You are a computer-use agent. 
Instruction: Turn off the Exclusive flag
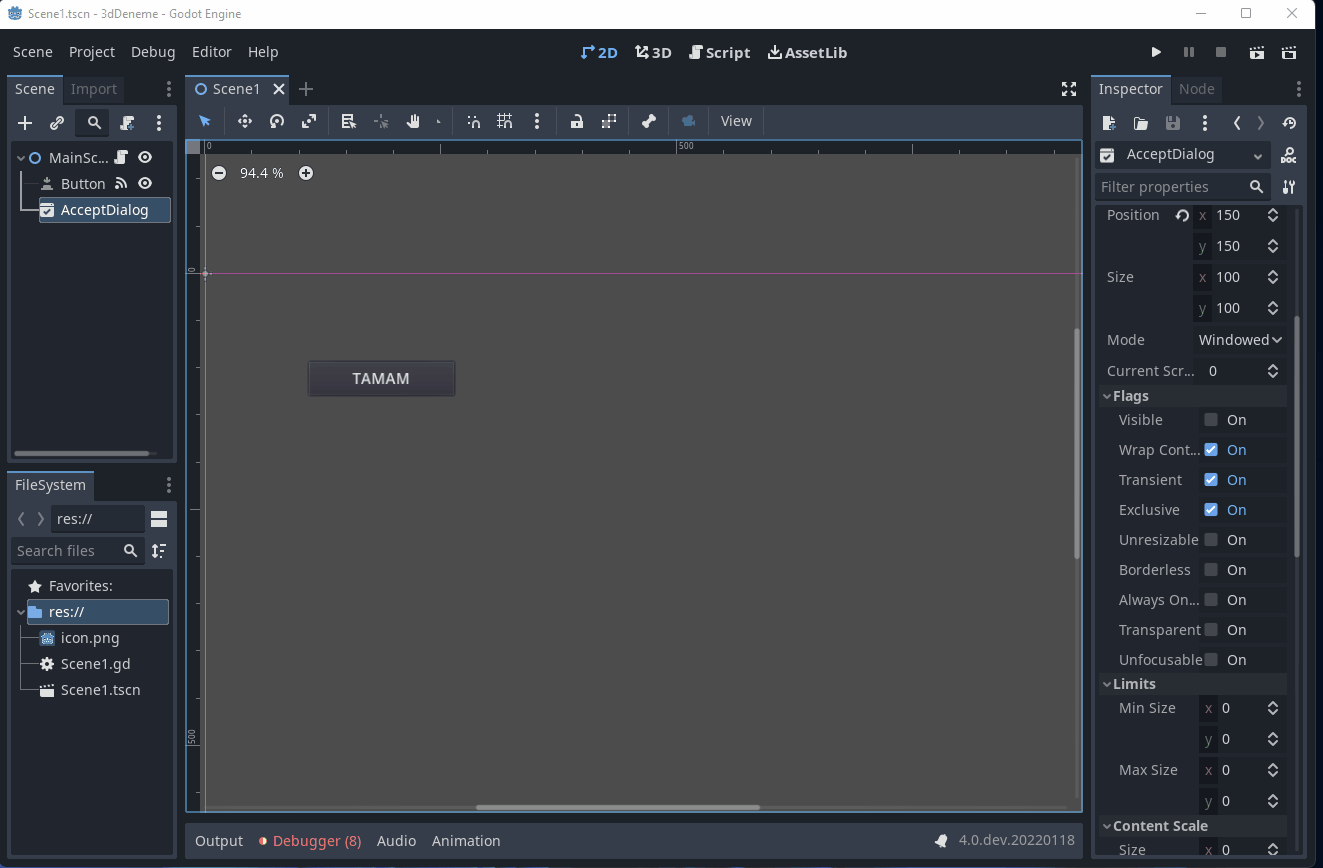pos(1213,510)
